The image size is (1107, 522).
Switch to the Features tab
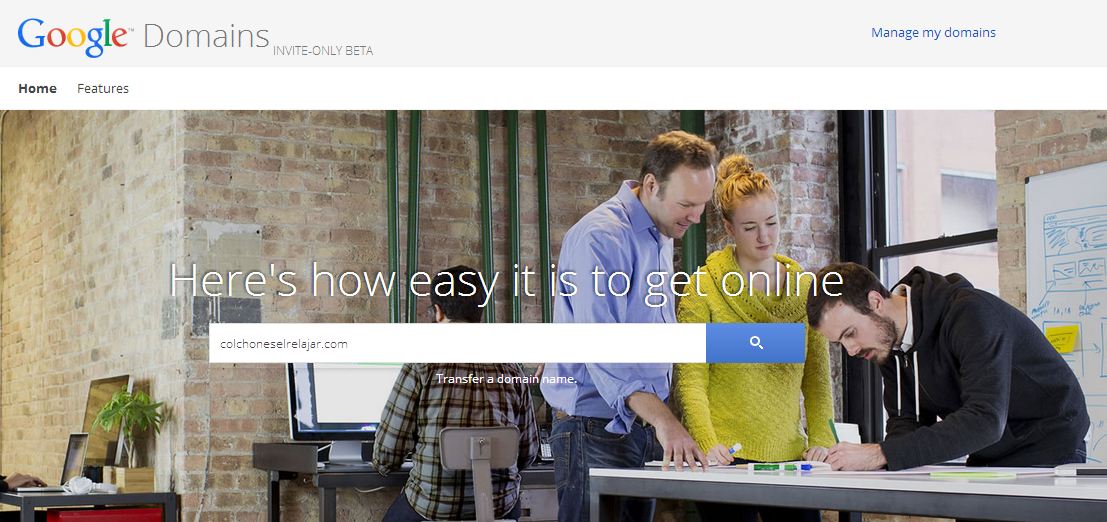[x=103, y=88]
